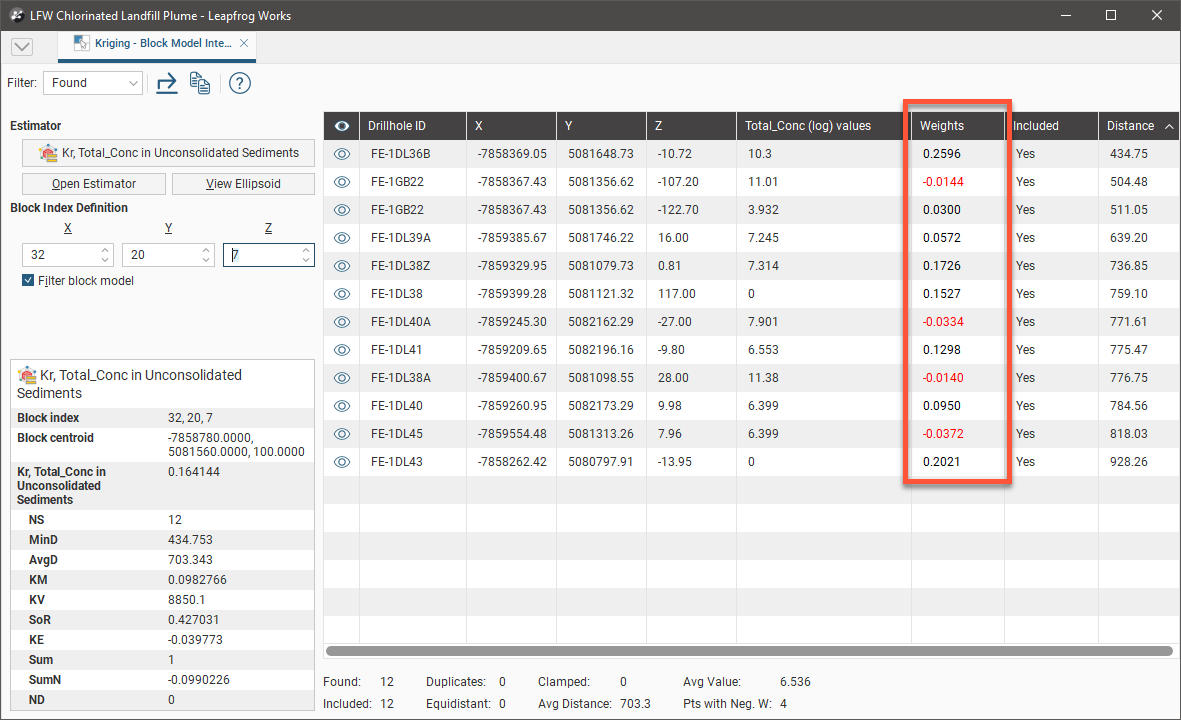
Task: Click the eye icon in table header
Action: click(342, 126)
